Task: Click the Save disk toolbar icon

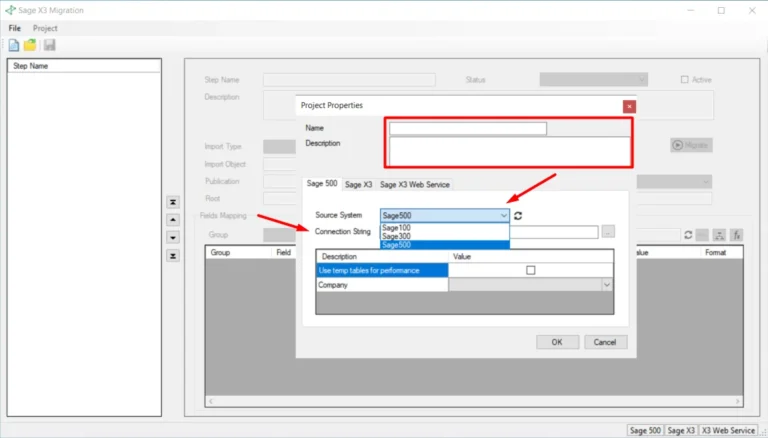Action: (x=49, y=45)
